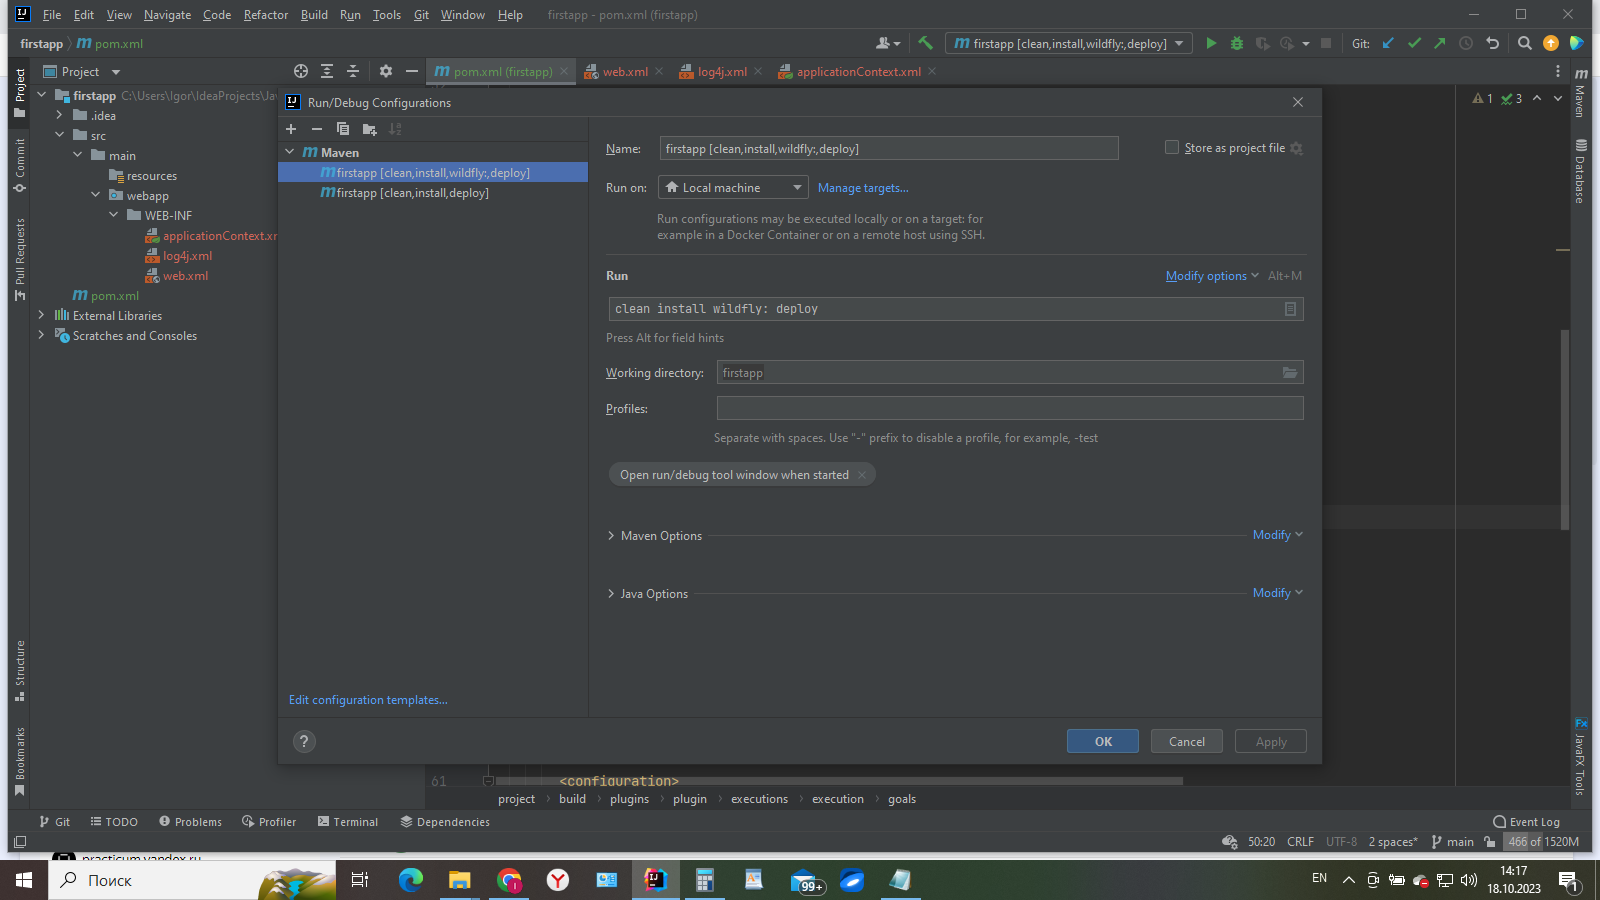Remove the 'Open run/debug tool window' chip
Screen dimensions: 1600x900
coord(862,475)
